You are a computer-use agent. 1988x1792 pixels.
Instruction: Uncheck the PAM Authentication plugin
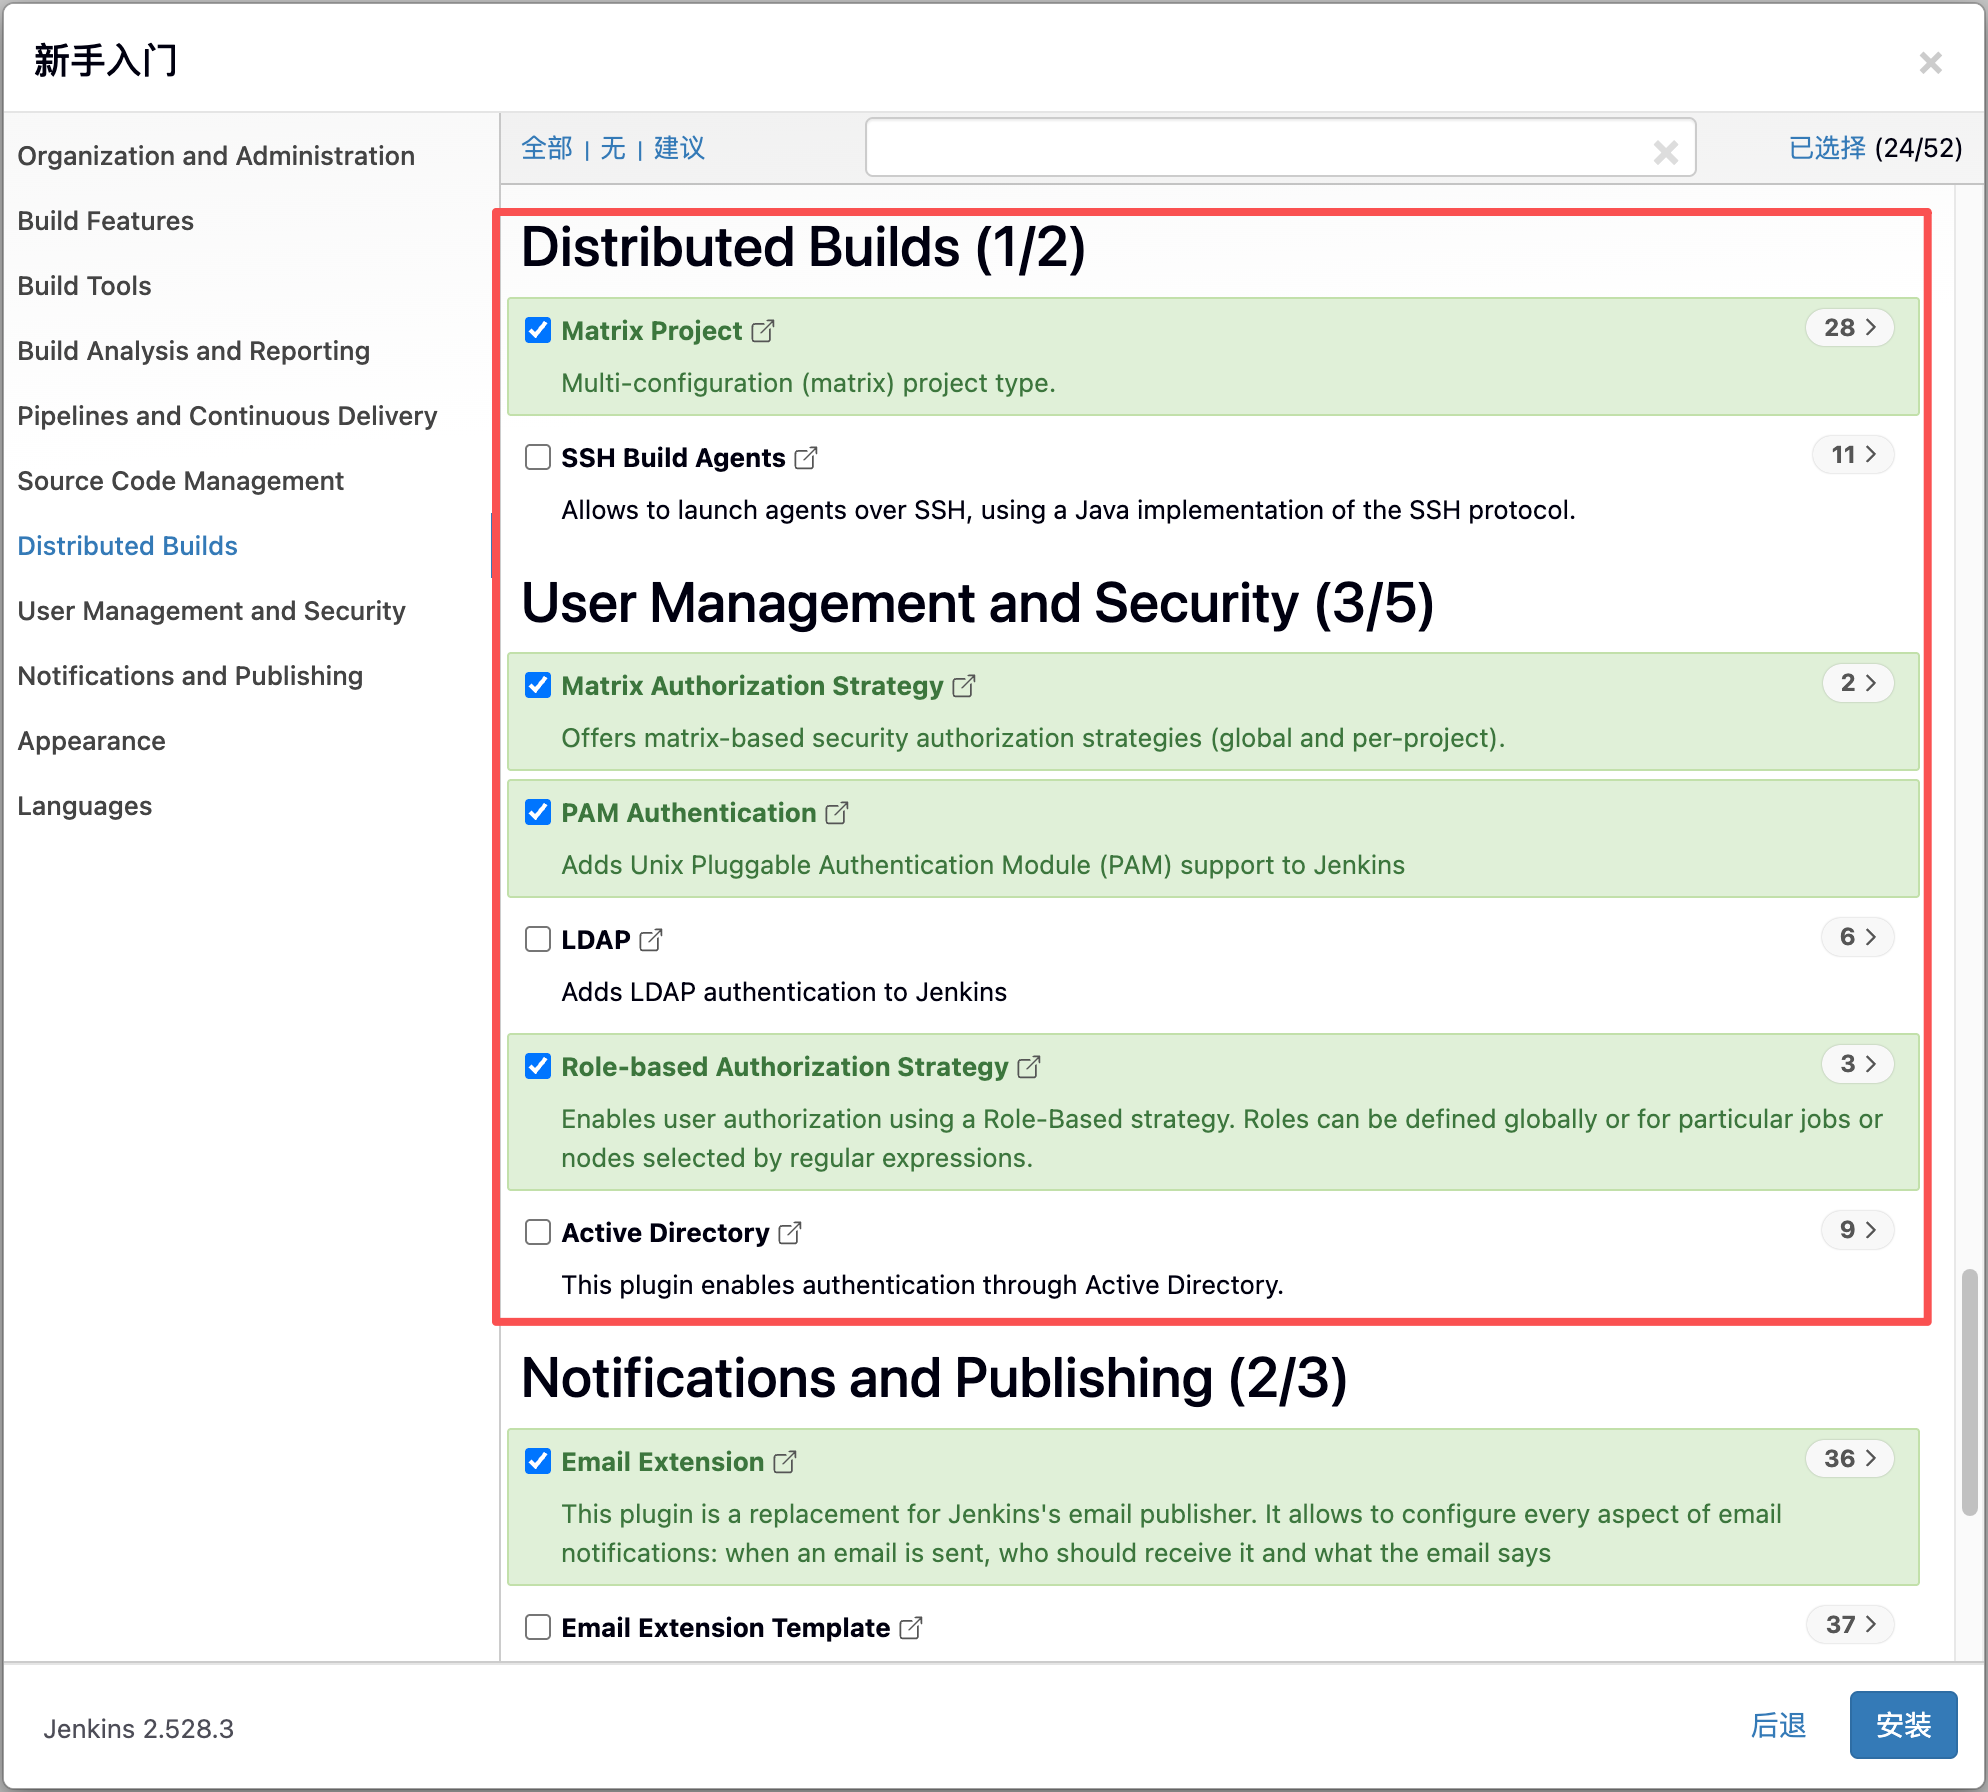tap(538, 812)
